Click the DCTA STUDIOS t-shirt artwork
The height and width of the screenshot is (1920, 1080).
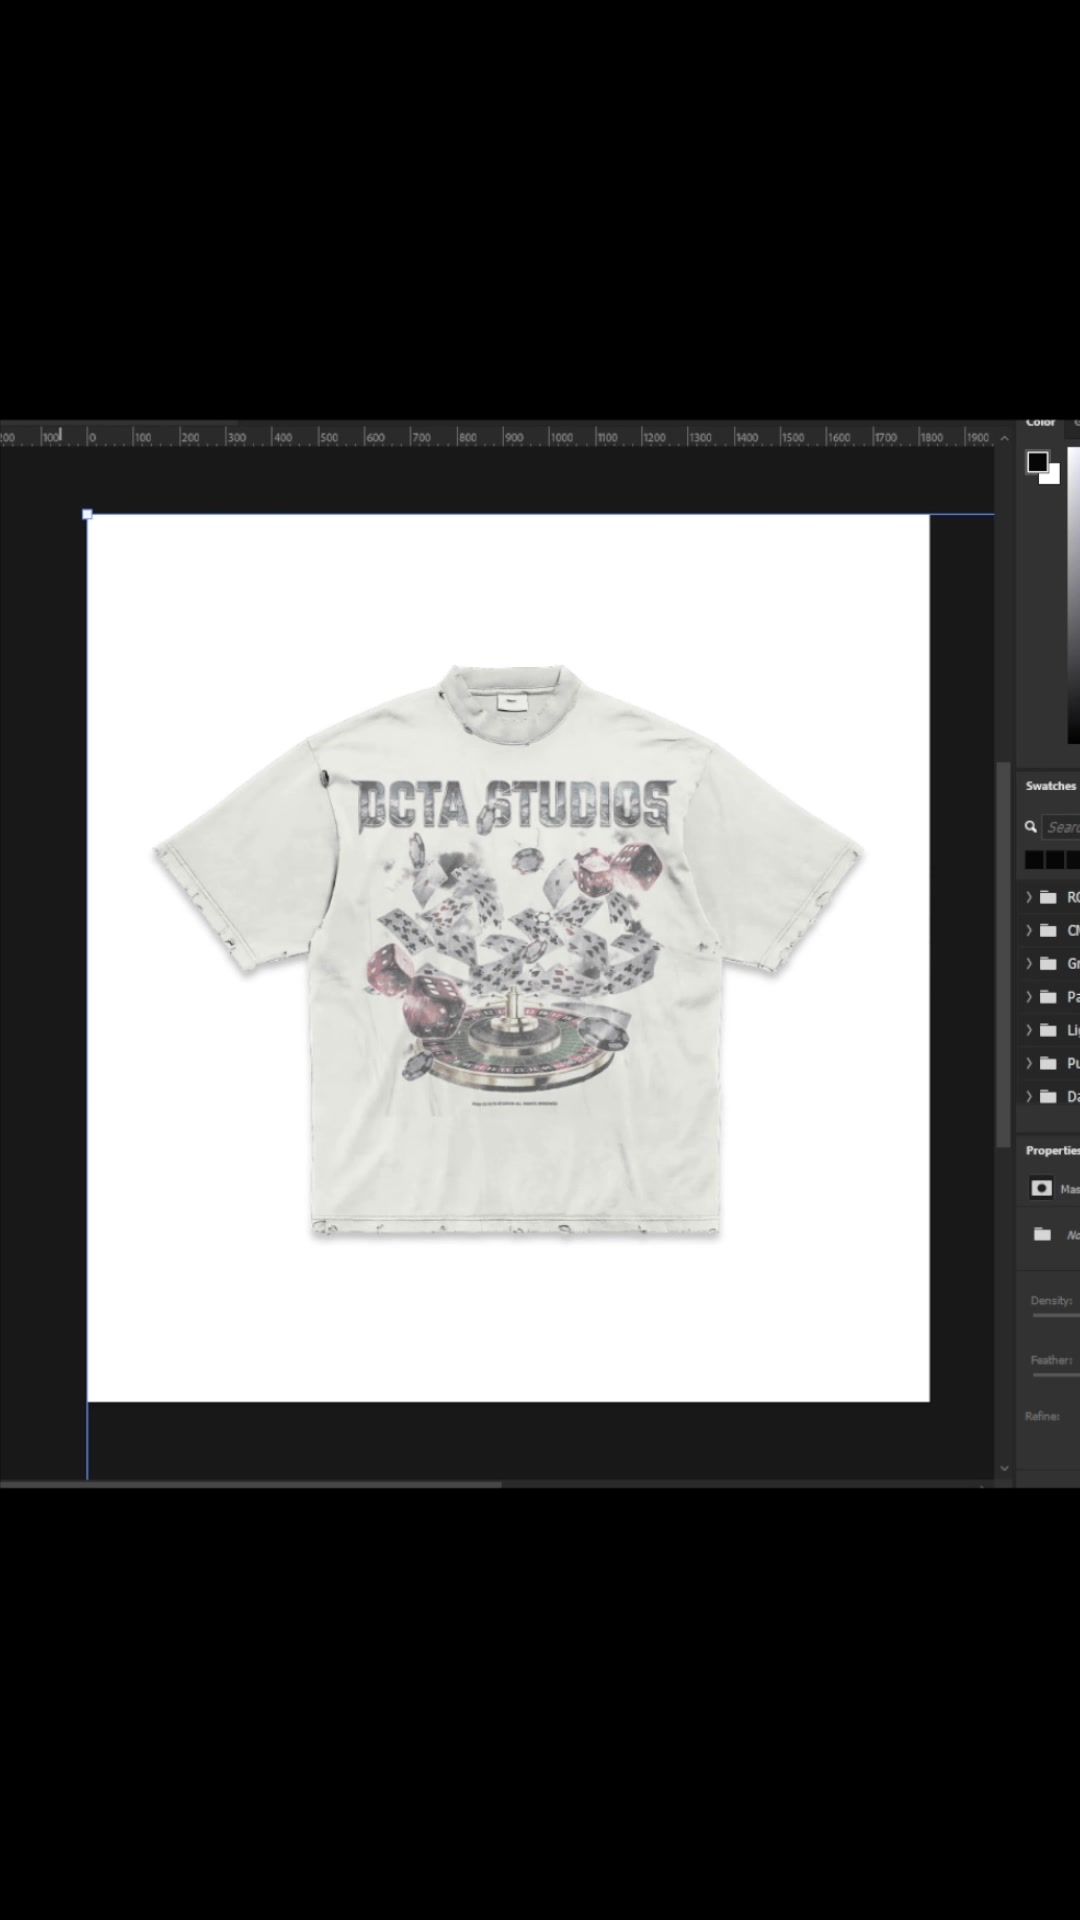(x=509, y=952)
